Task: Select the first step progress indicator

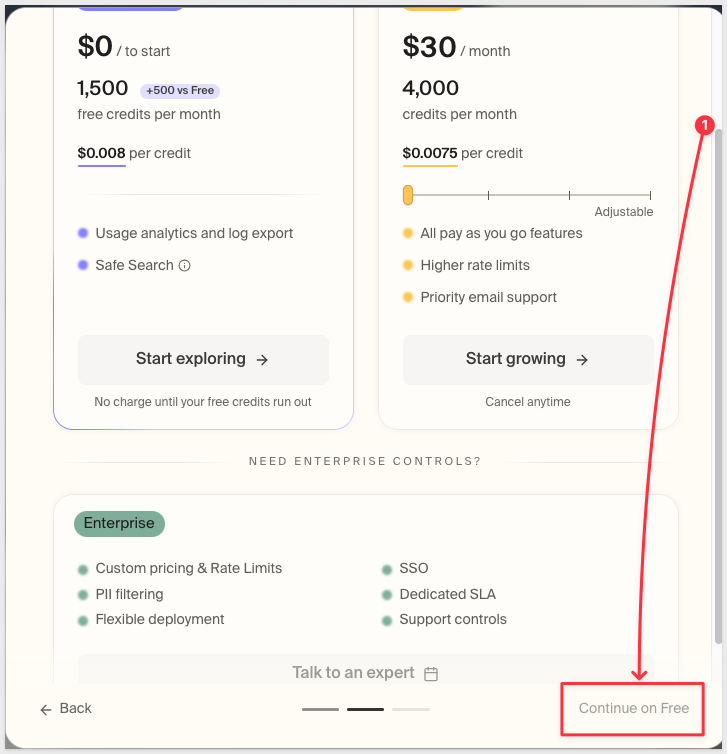Action: tap(320, 709)
